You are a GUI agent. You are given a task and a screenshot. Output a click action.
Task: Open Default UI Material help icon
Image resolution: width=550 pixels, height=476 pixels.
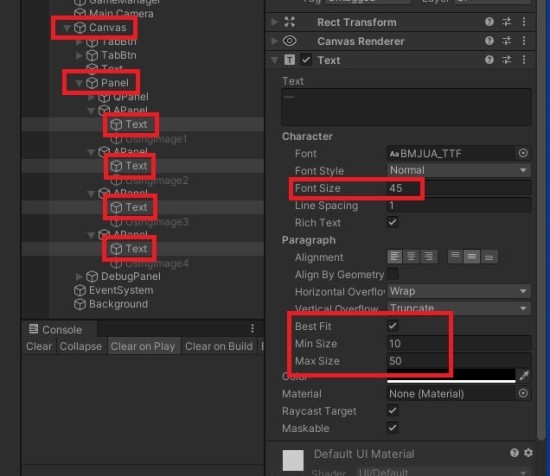(514, 453)
